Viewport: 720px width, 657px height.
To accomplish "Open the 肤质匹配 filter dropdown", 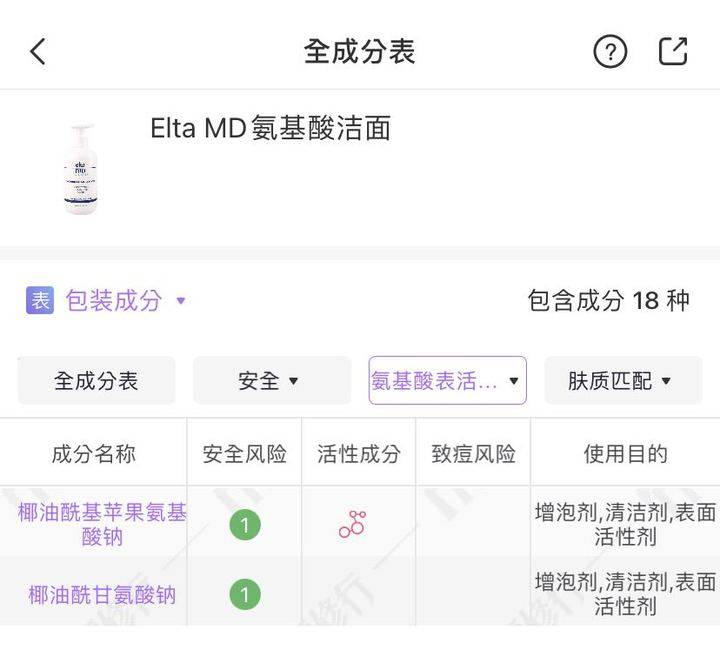I will [x=622, y=381].
